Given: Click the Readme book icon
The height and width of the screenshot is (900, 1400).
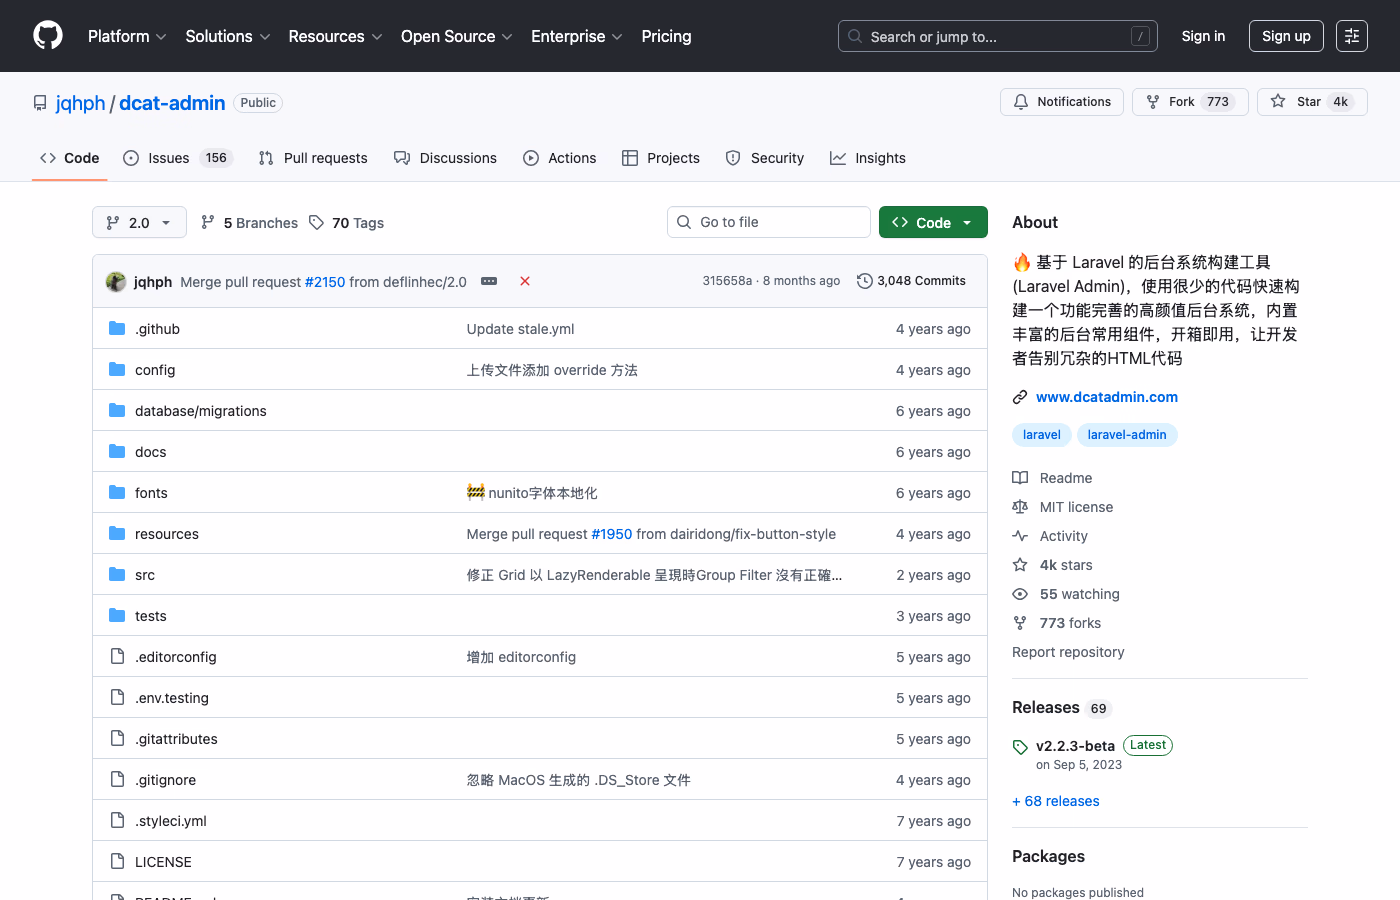Looking at the screenshot, I should [1021, 477].
